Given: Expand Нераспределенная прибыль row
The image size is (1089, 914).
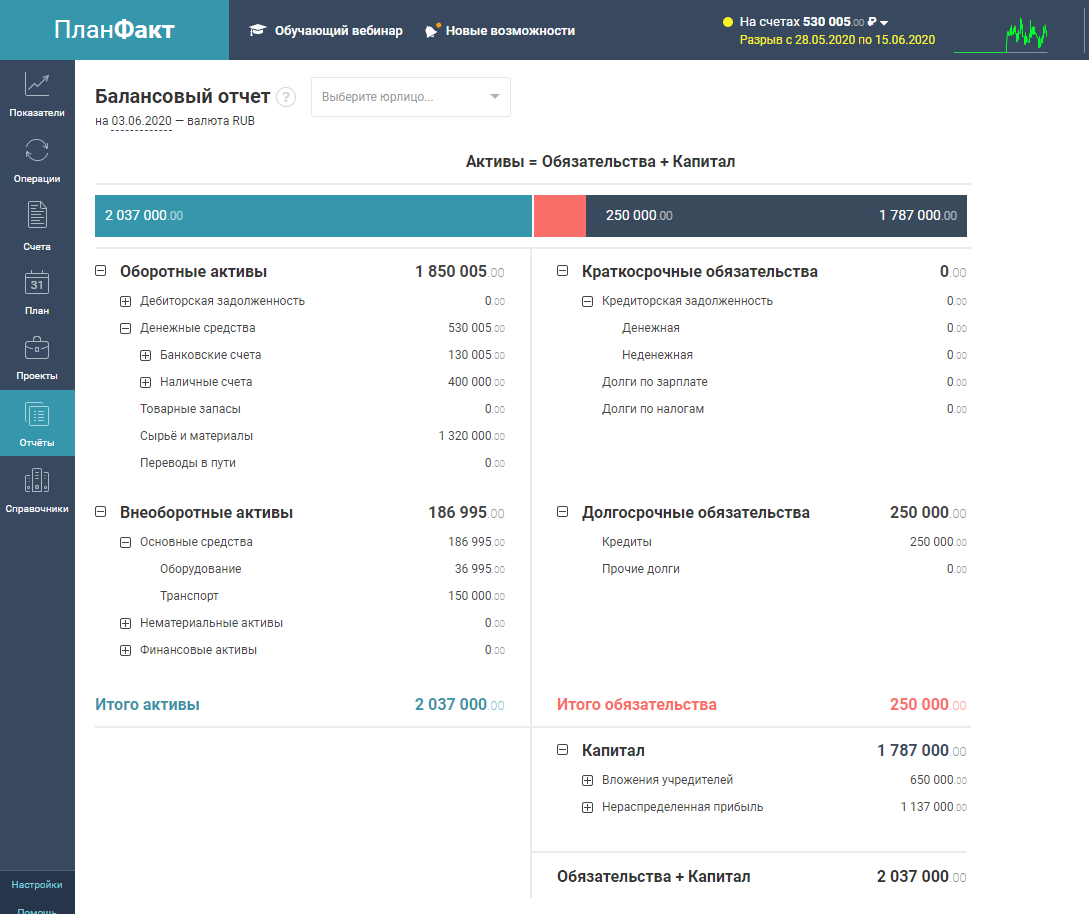Looking at the screenshot, I should click(588, 808).
